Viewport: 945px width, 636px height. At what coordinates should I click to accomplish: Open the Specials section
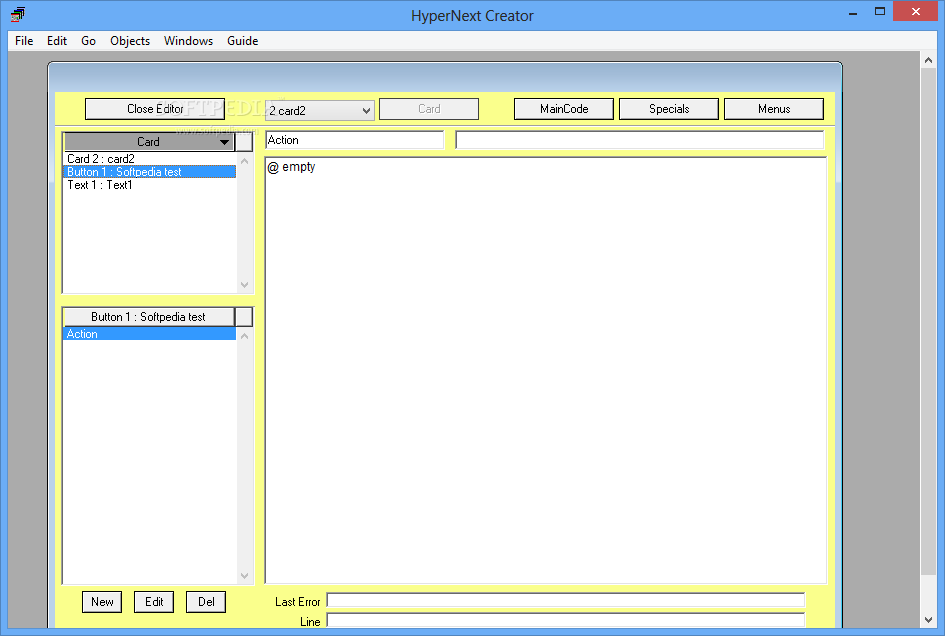669,109
